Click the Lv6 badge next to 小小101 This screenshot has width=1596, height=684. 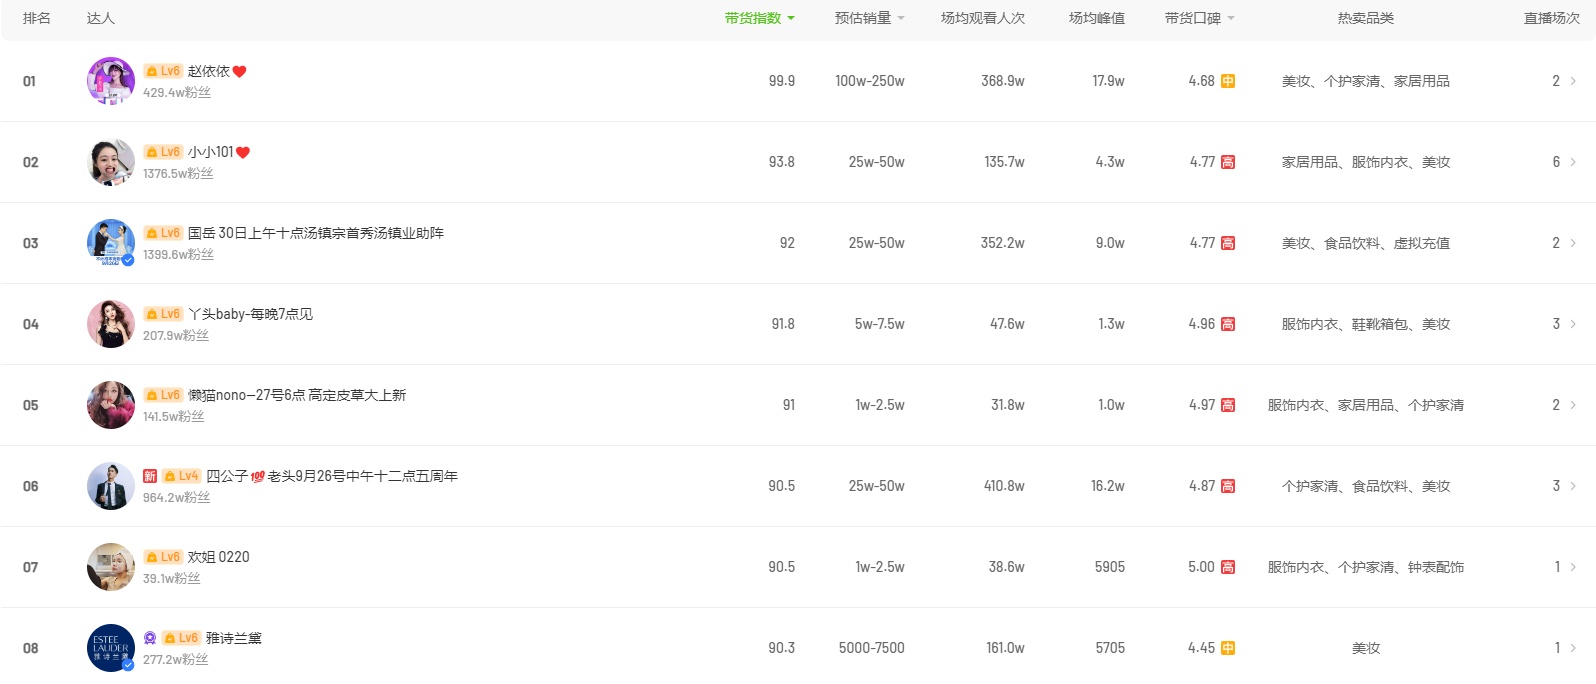[163, 152]
